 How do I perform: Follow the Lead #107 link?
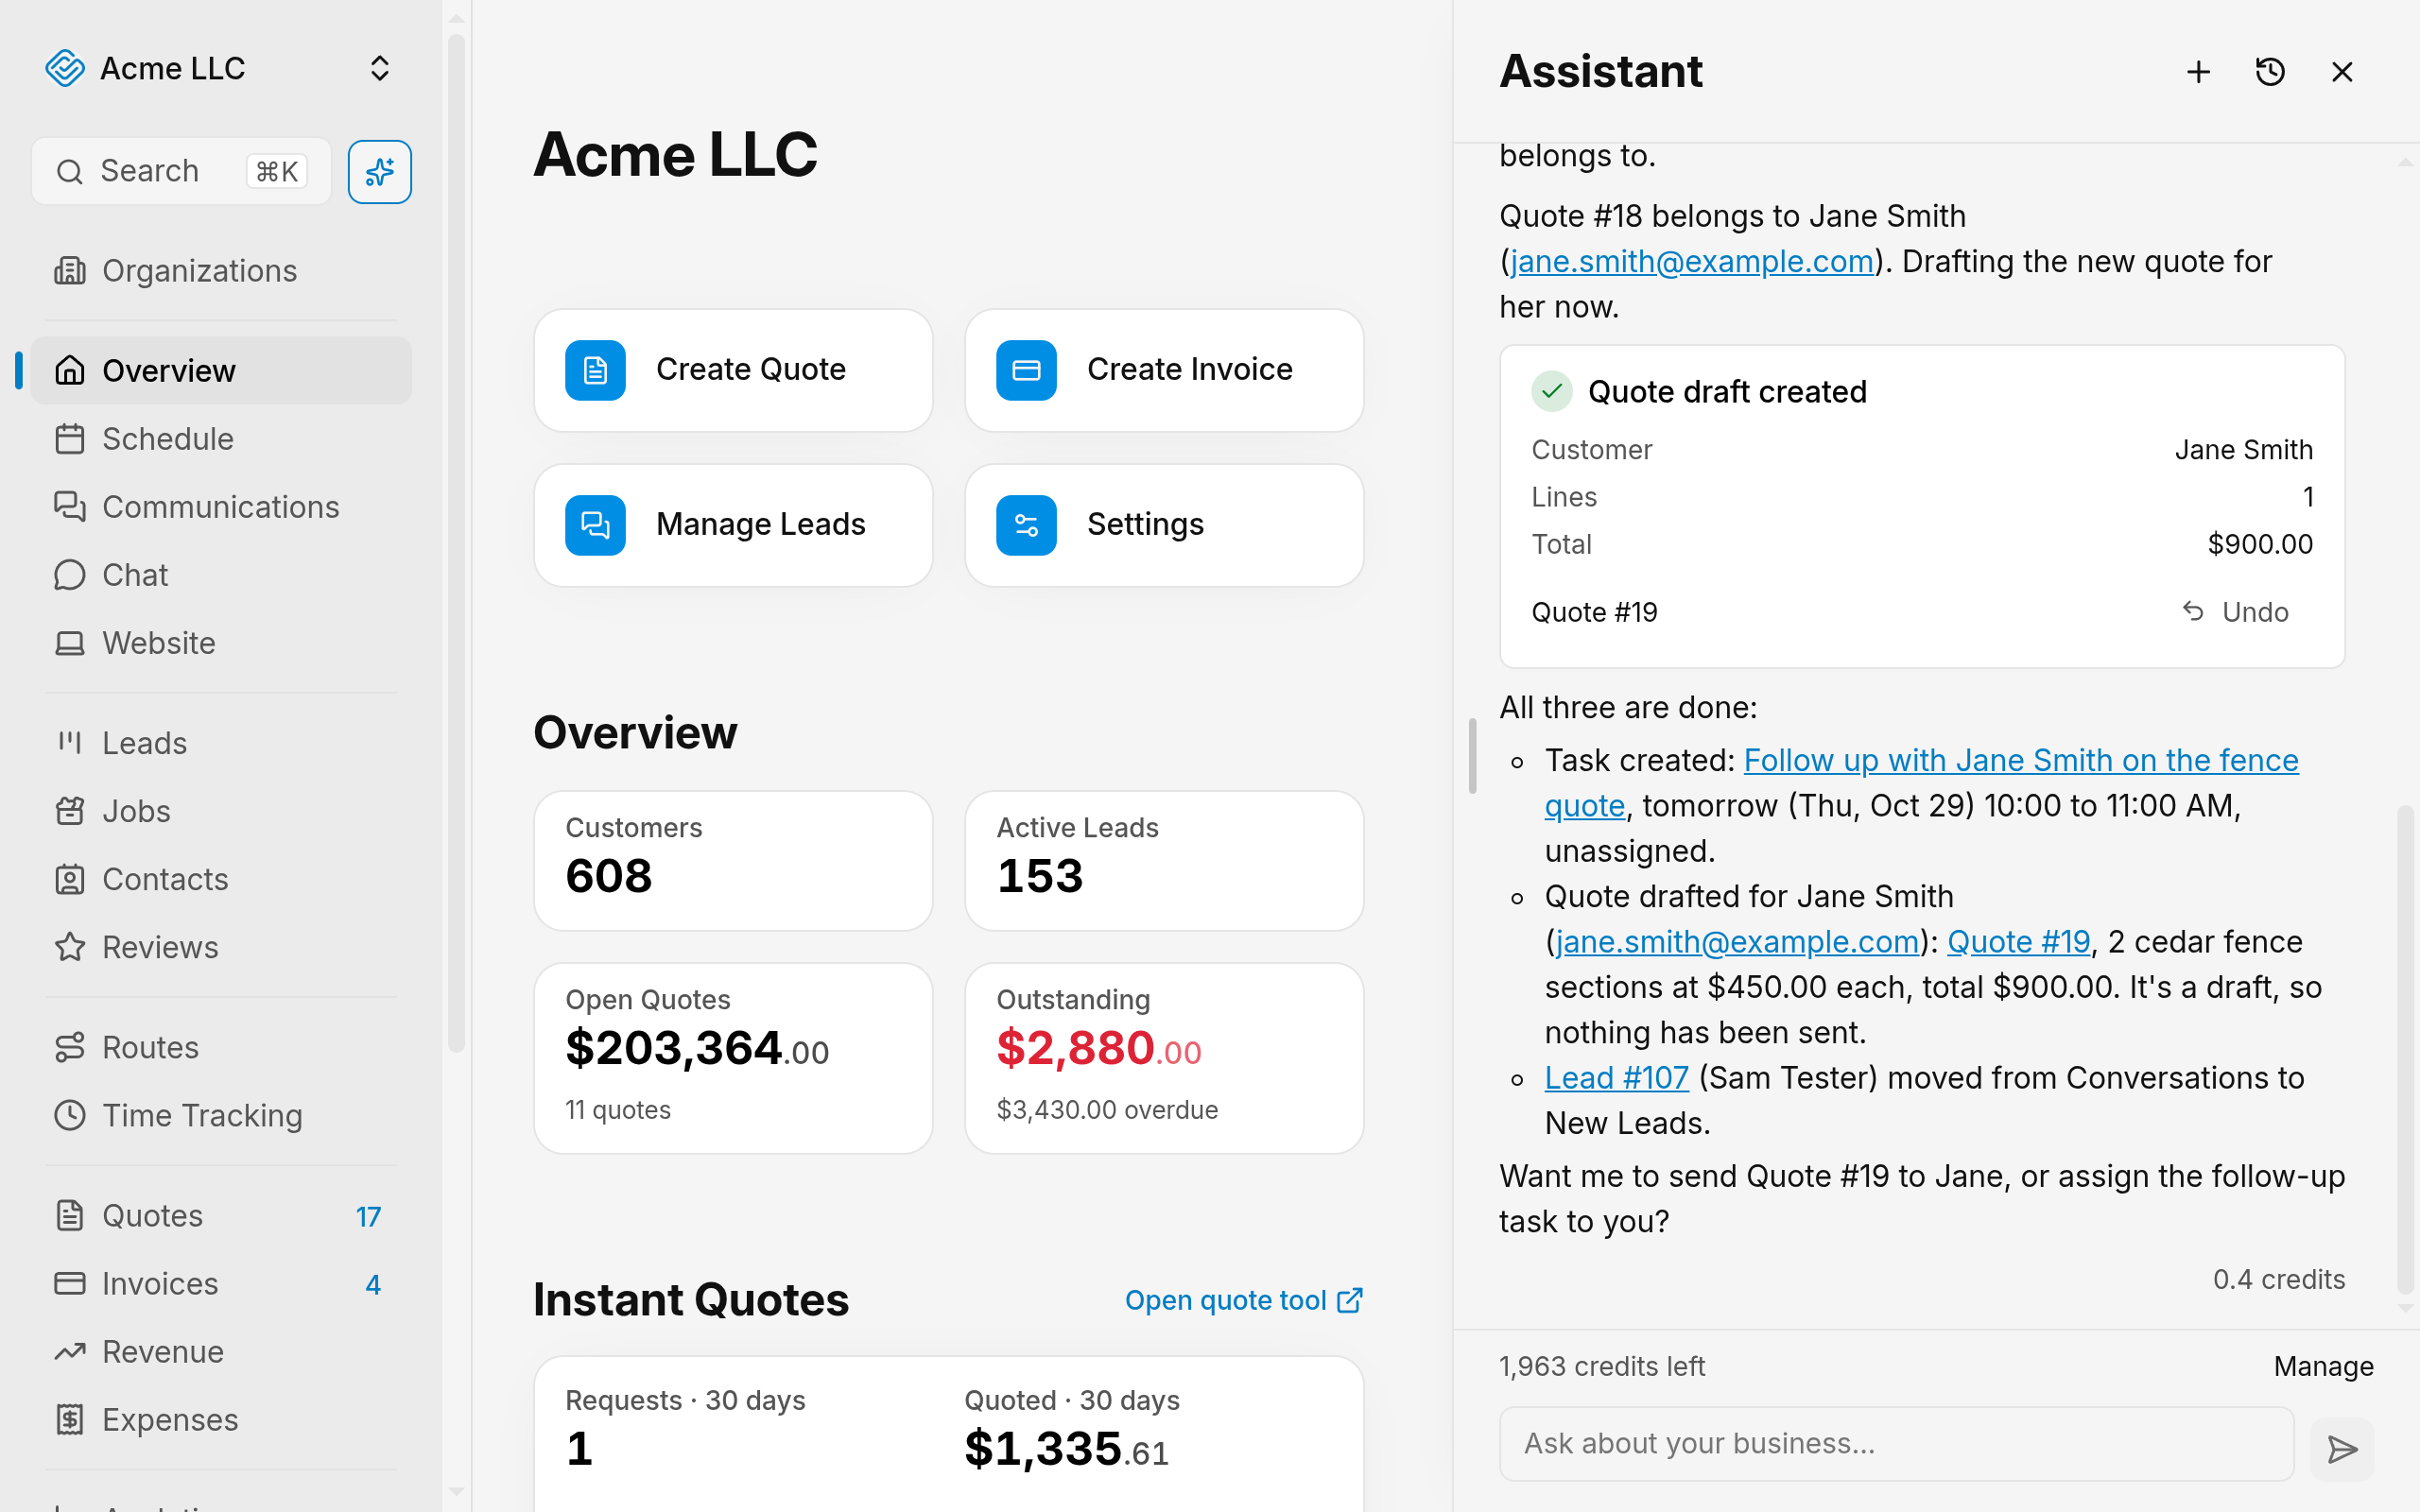1616,1078
